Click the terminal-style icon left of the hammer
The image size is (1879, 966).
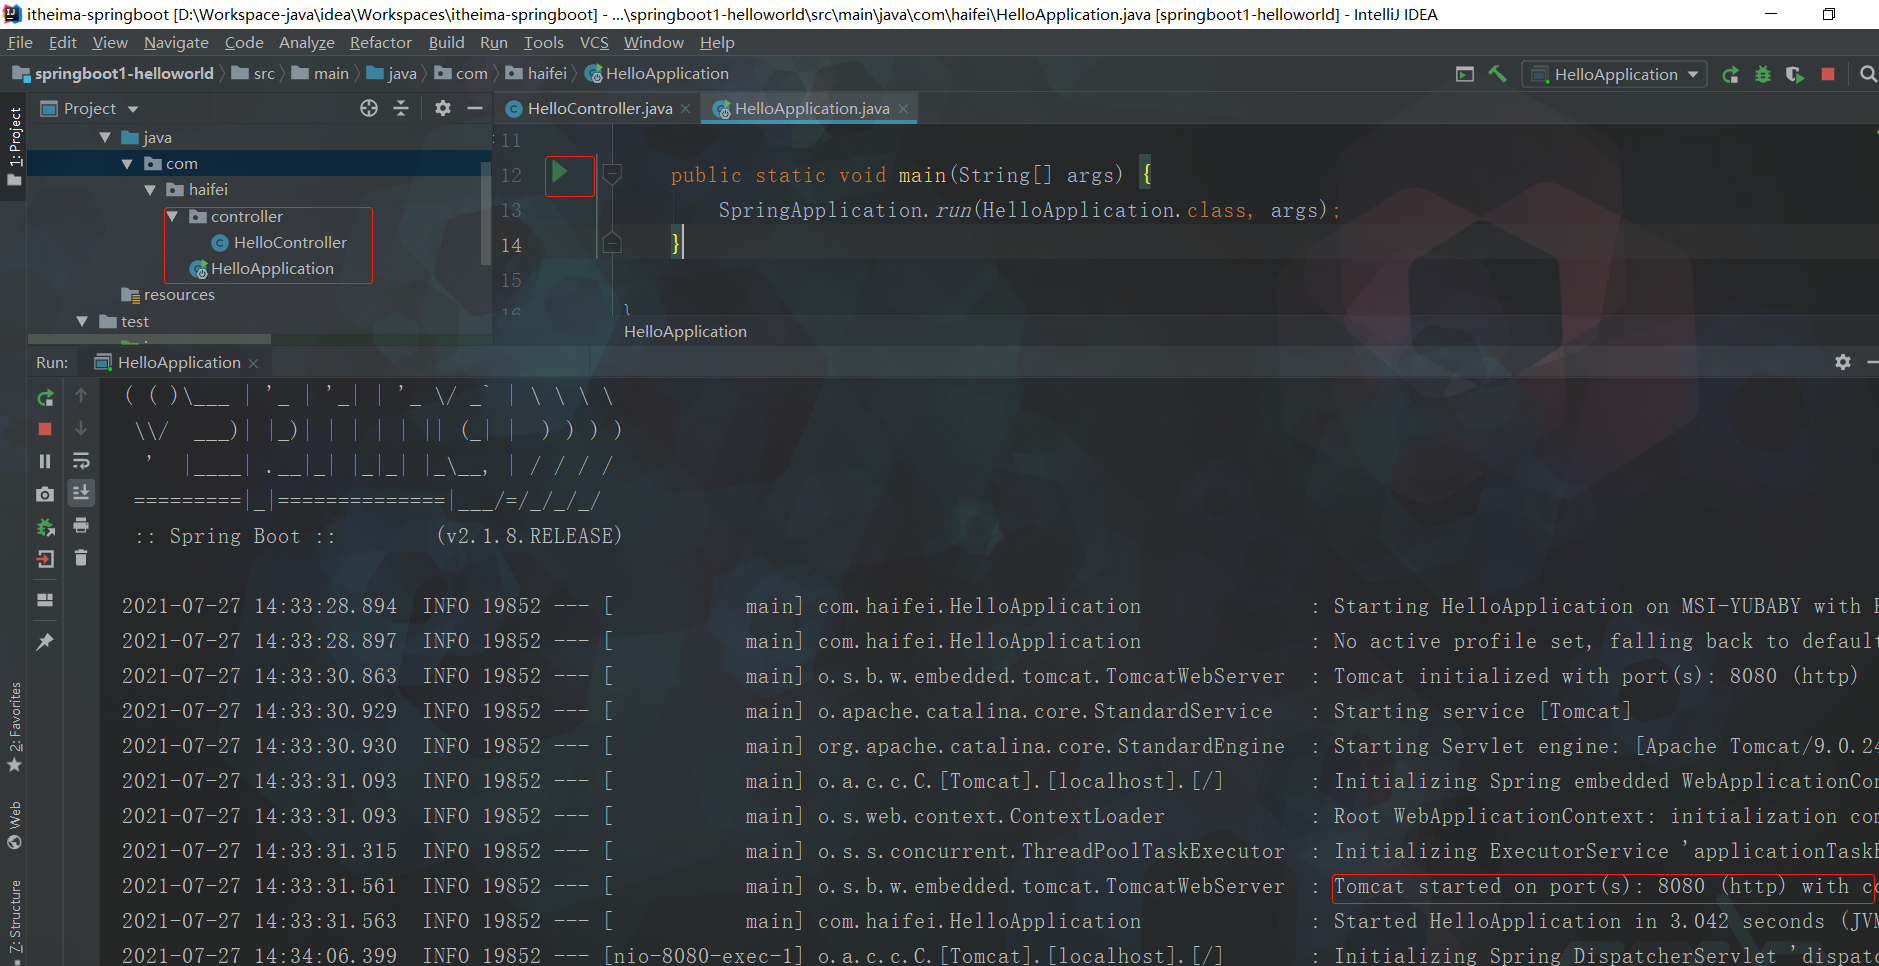1465,74
